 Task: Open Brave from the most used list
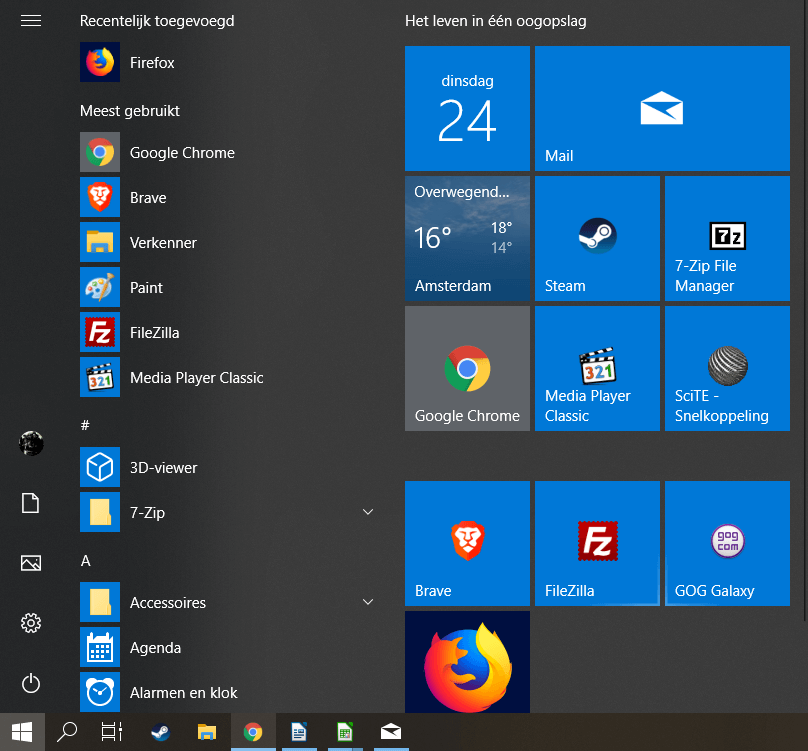227,197
